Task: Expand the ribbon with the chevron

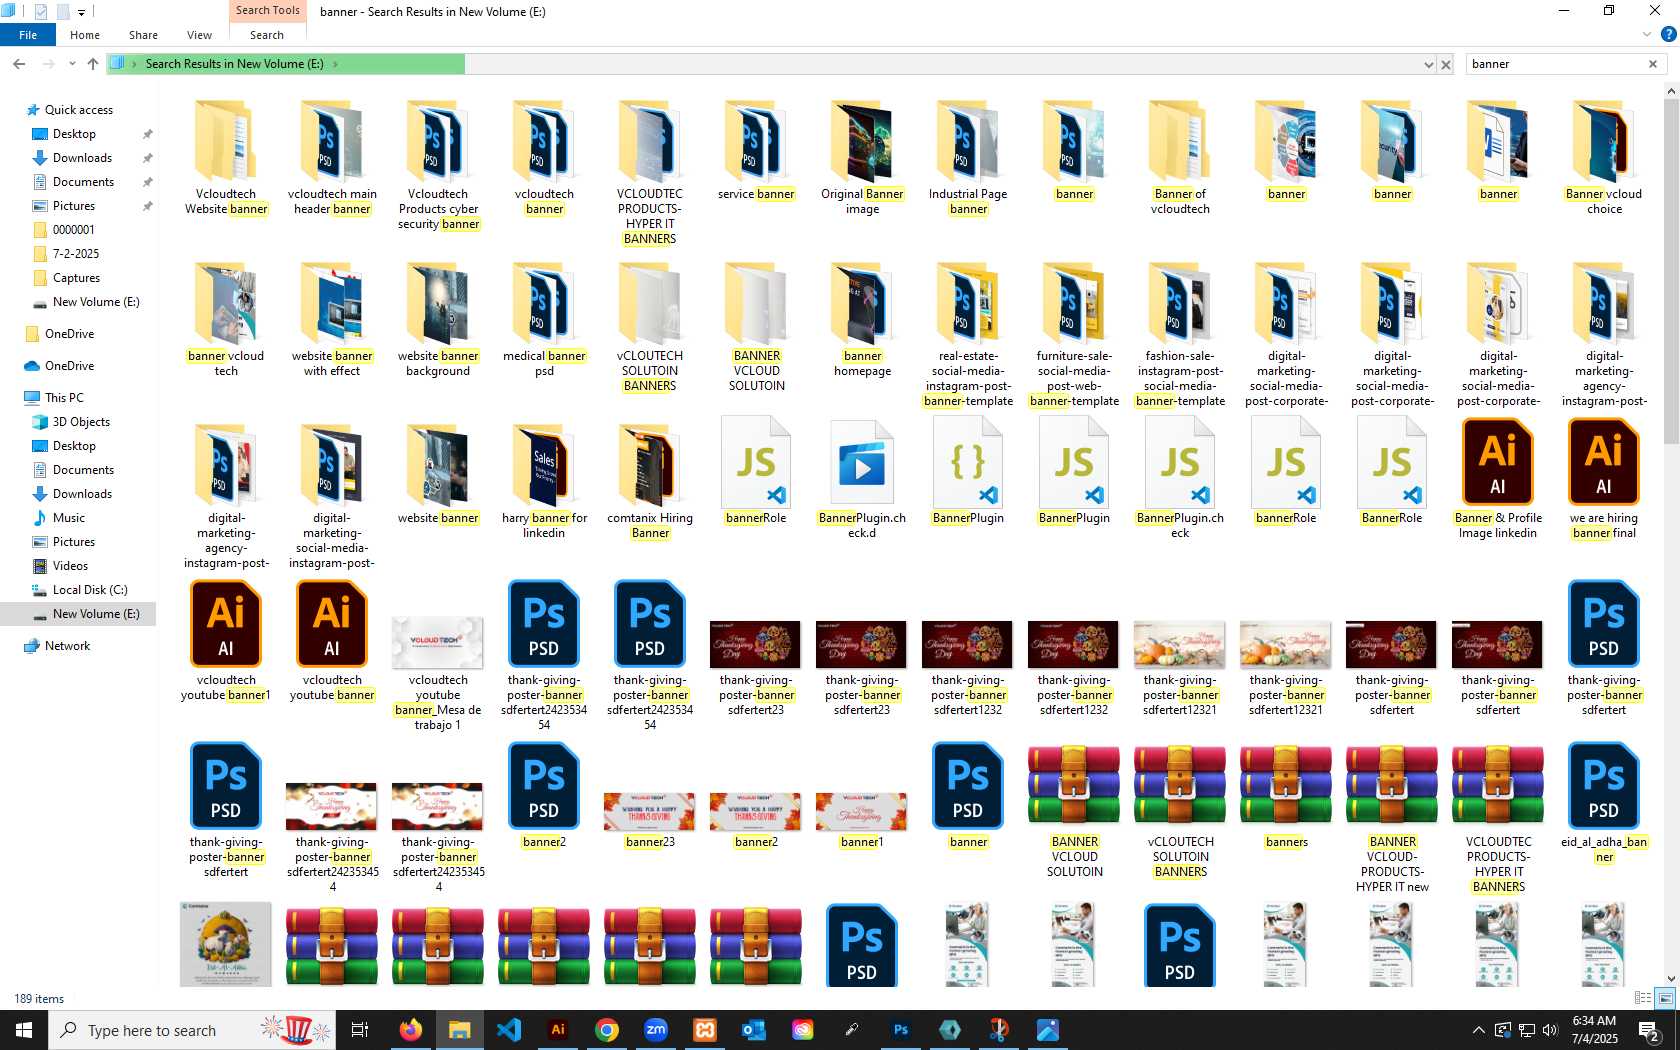Action: click(1647, 35)
